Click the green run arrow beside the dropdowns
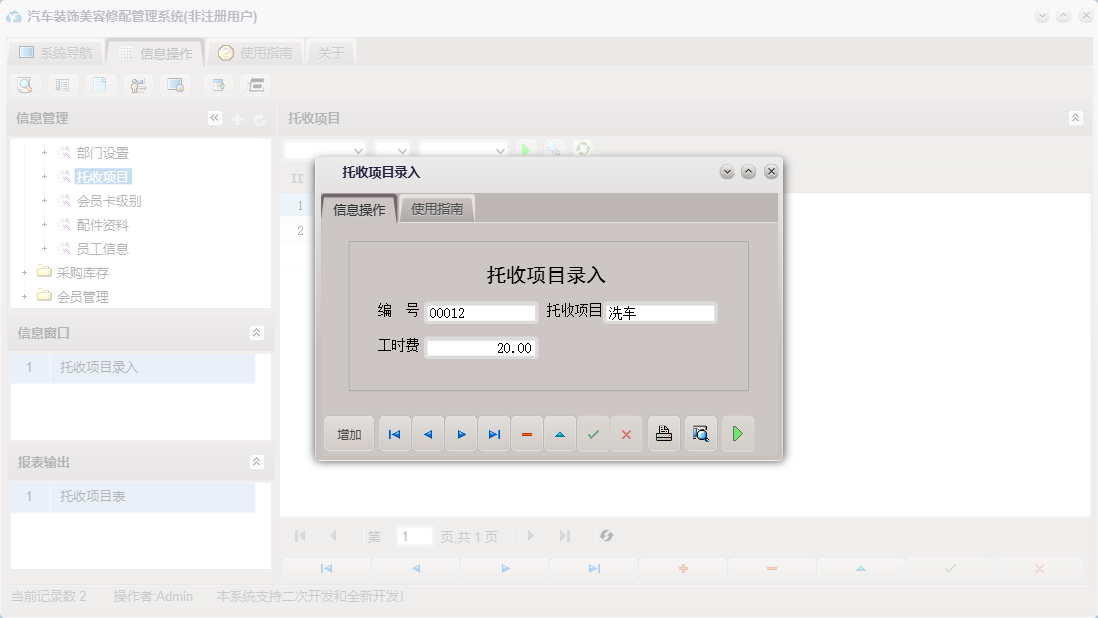 (527, 149)
